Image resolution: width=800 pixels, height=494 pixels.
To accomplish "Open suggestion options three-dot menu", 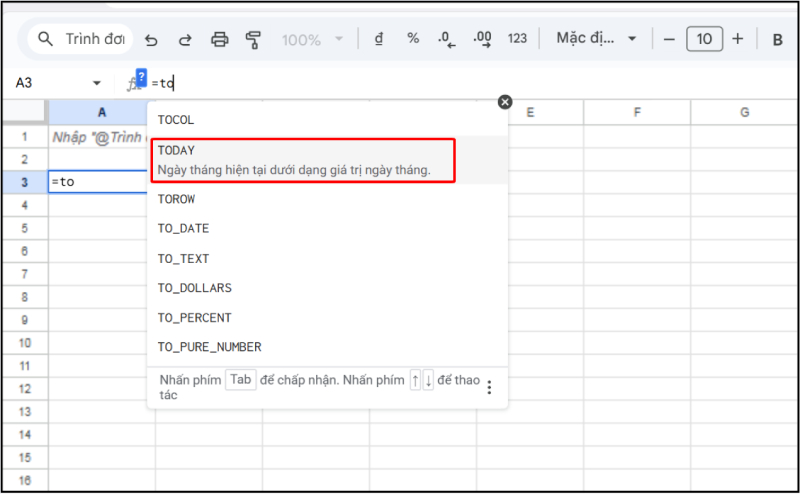I will [489, 387].
